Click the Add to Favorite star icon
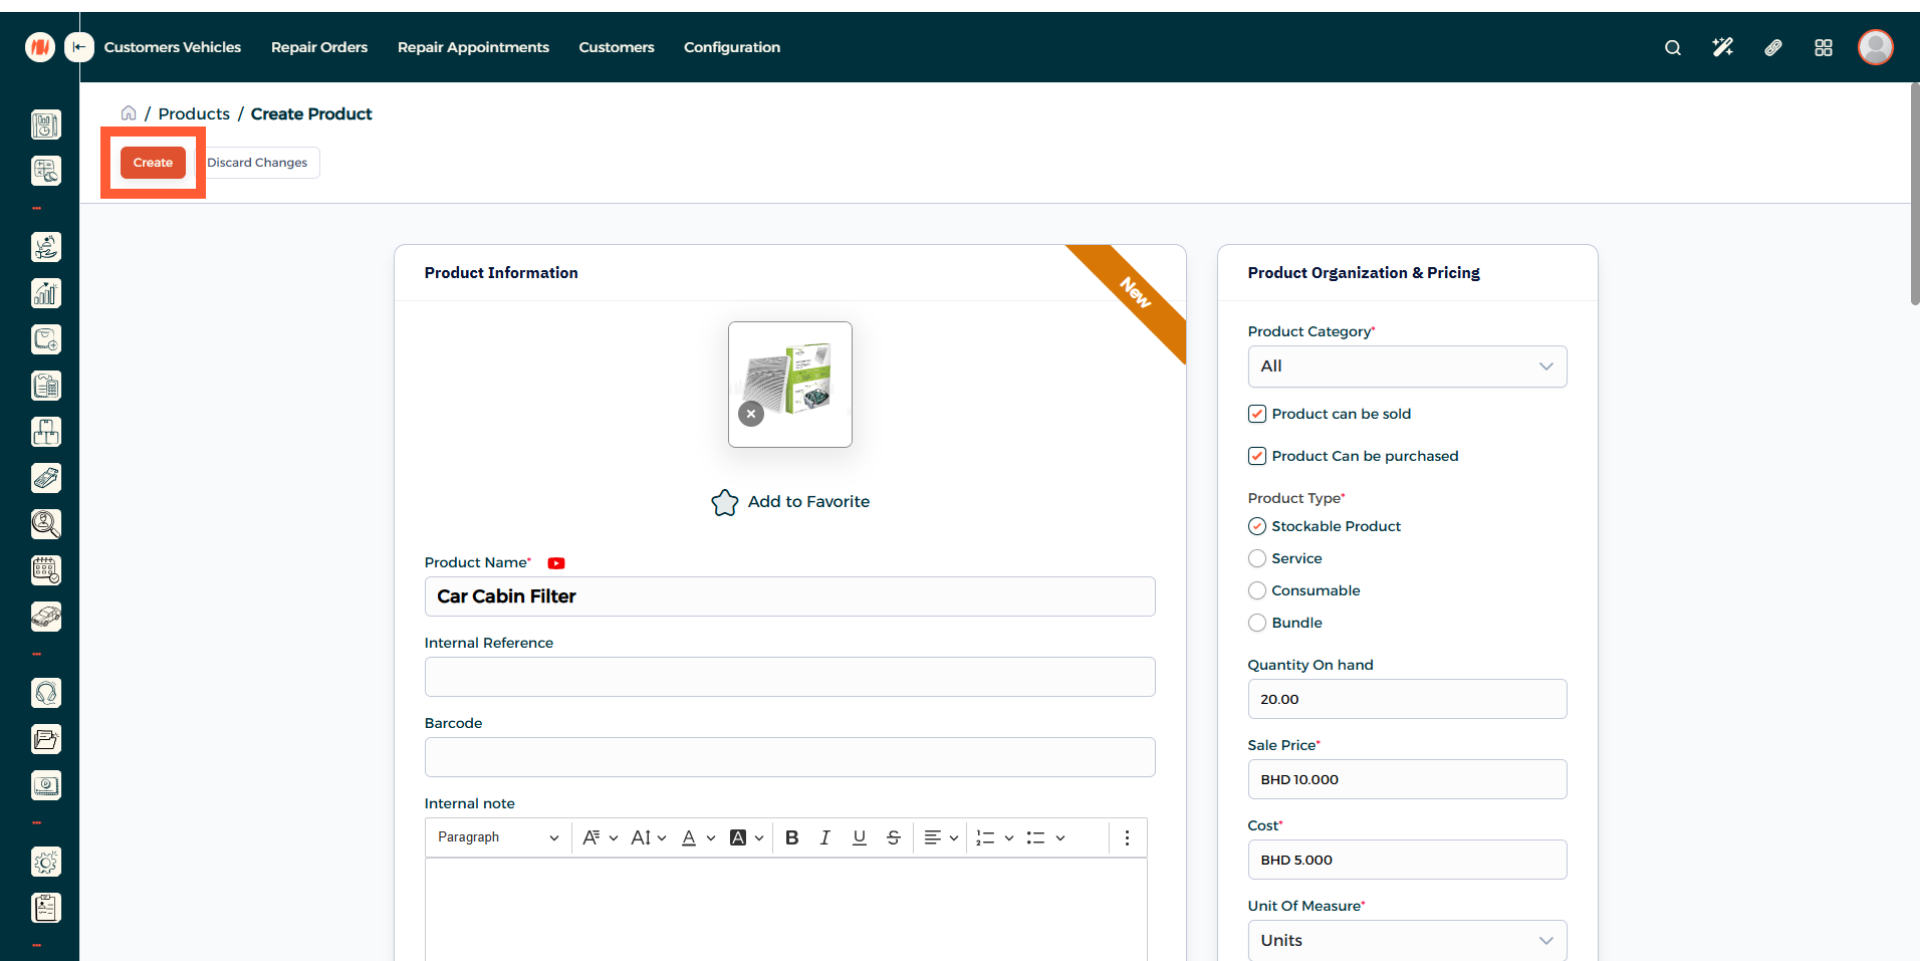The height and width of the screenshot is (961, 1920). coord(725,502)
